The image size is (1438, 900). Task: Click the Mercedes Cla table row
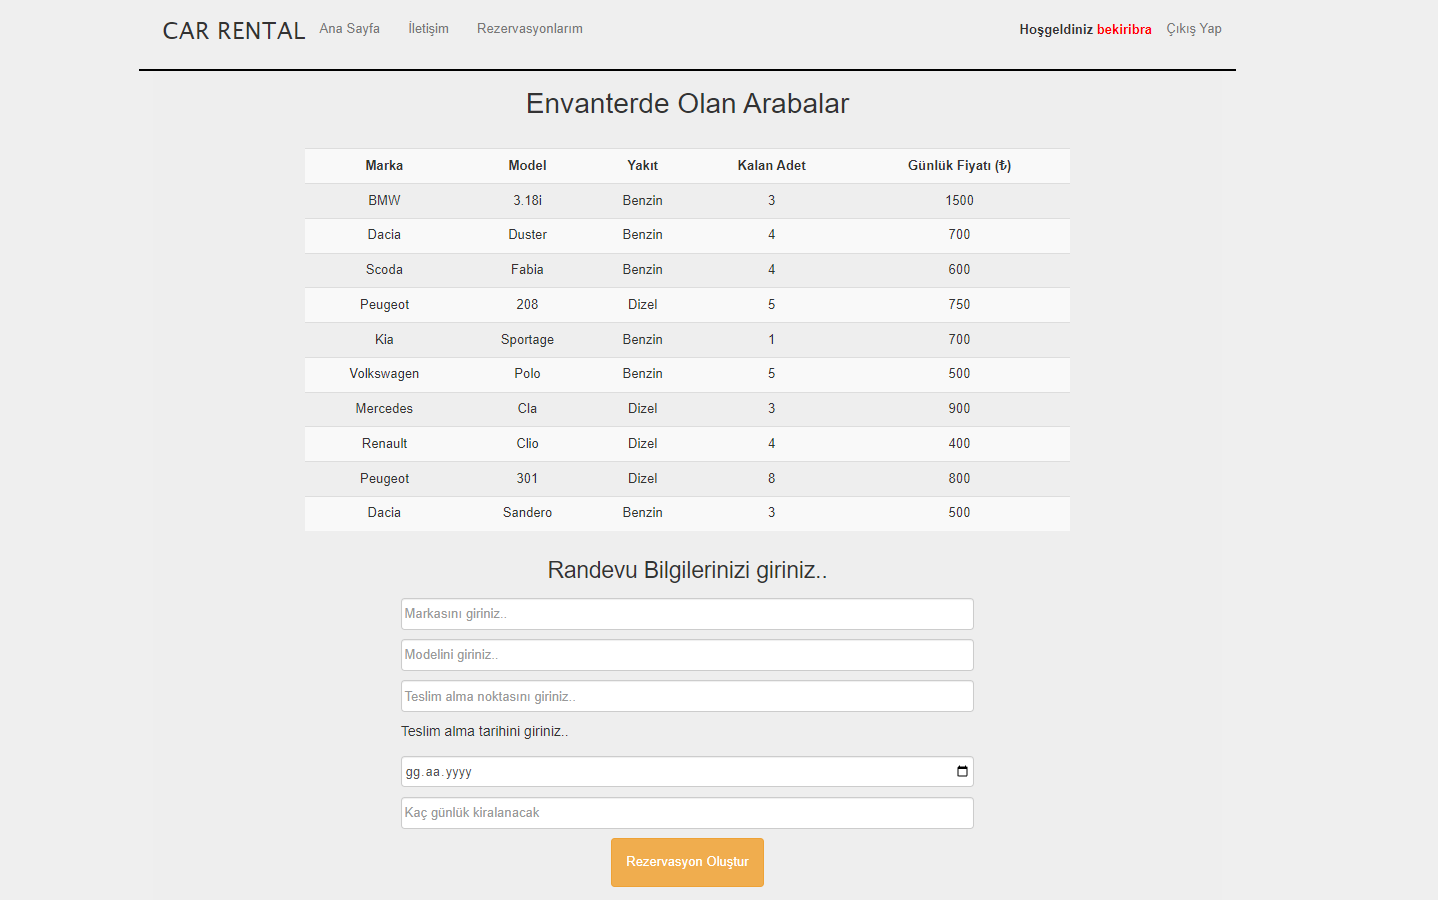point(687,408)
